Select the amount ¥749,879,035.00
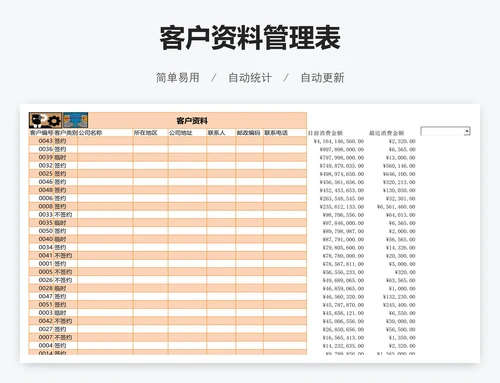500x383 pixels. [x=342, y=166]
